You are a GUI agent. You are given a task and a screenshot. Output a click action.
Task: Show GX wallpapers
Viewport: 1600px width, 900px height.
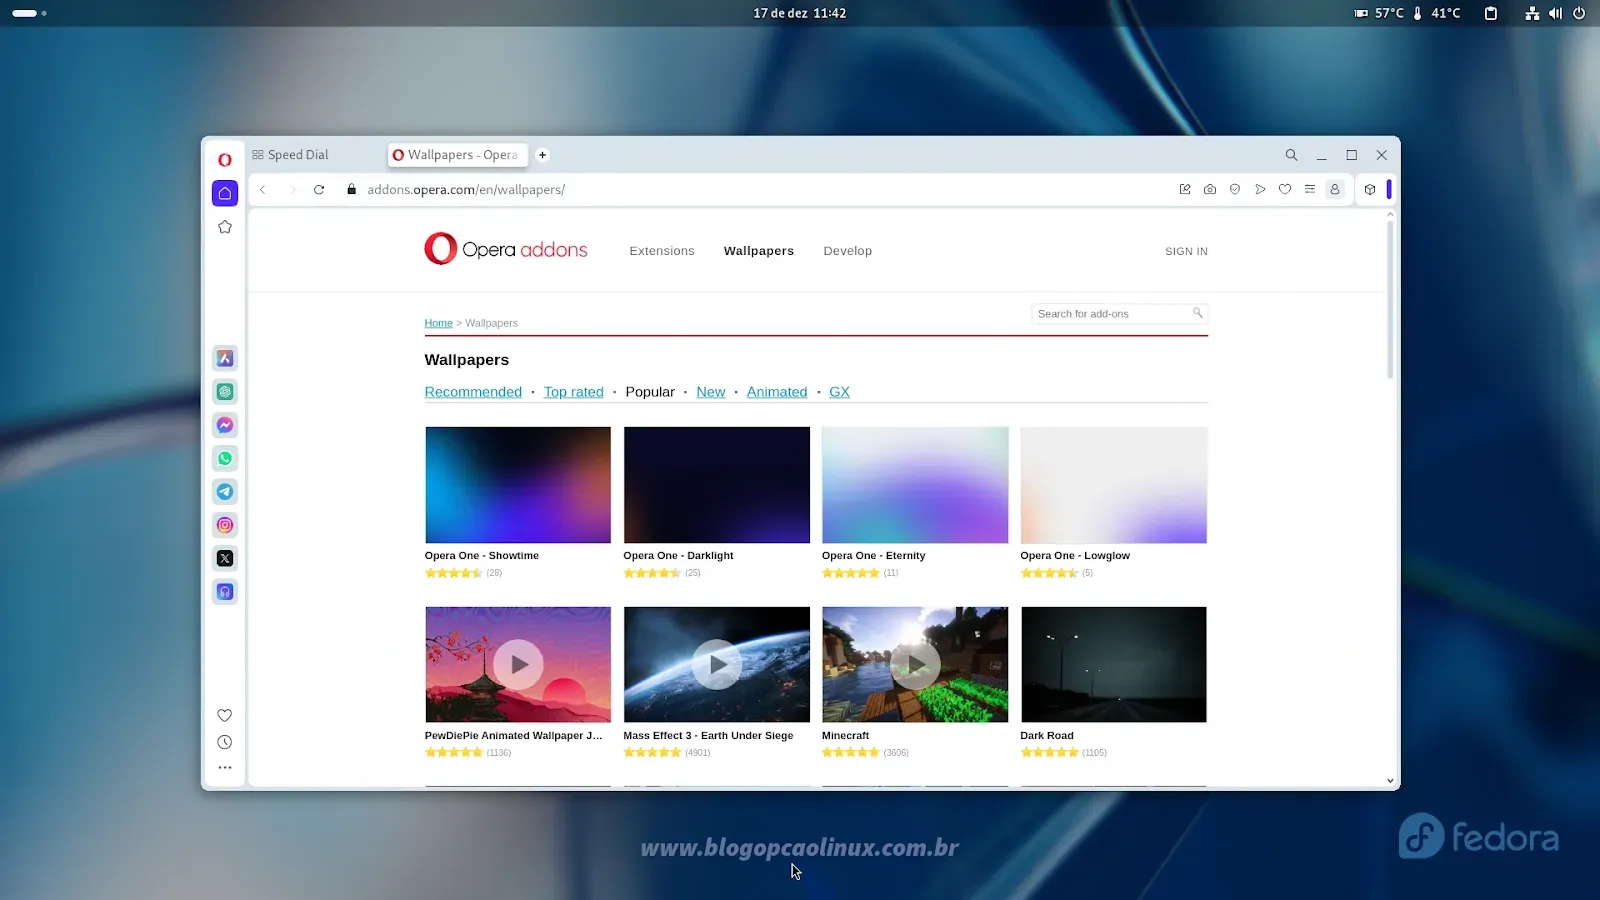(x=840, y=392)
